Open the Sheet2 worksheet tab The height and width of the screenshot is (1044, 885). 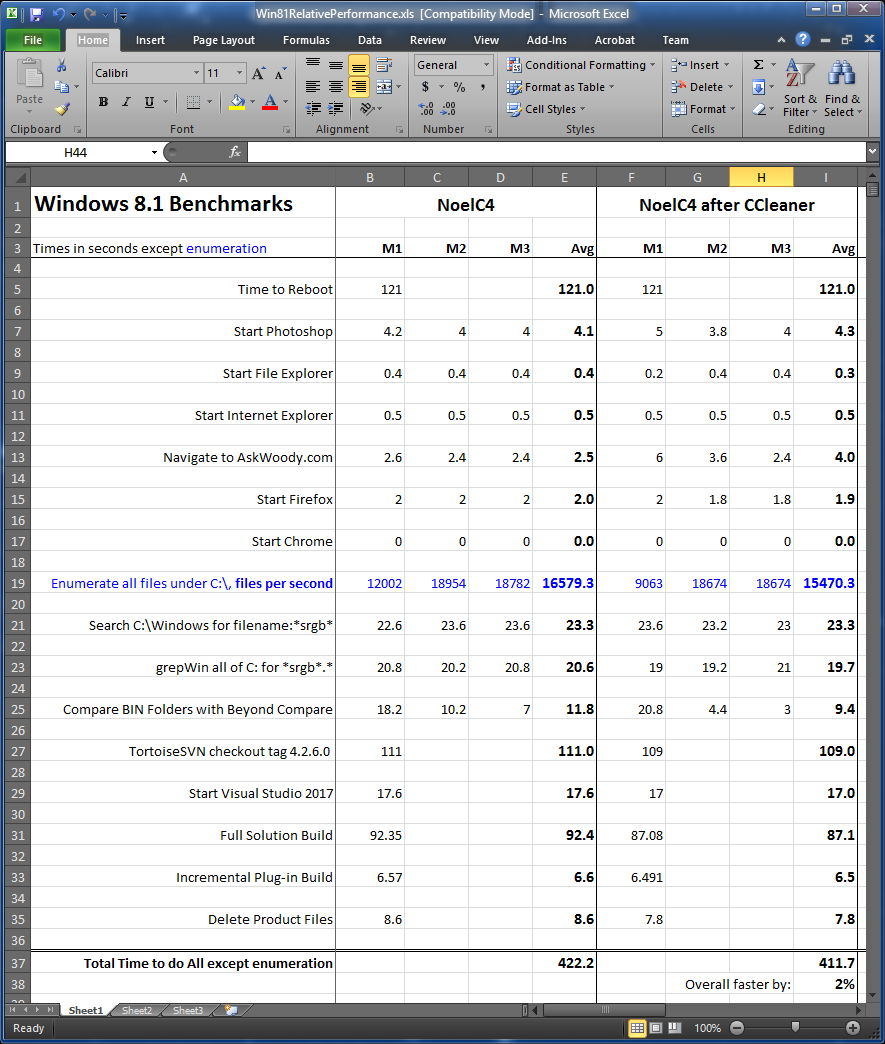(137, 1011)
